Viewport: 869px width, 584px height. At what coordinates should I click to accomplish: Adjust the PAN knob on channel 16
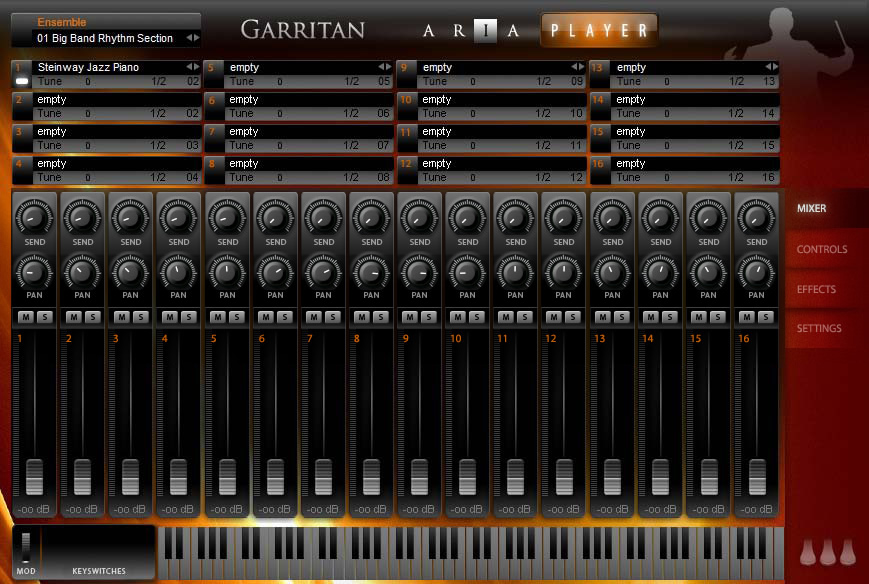click(x=756, y=271)
